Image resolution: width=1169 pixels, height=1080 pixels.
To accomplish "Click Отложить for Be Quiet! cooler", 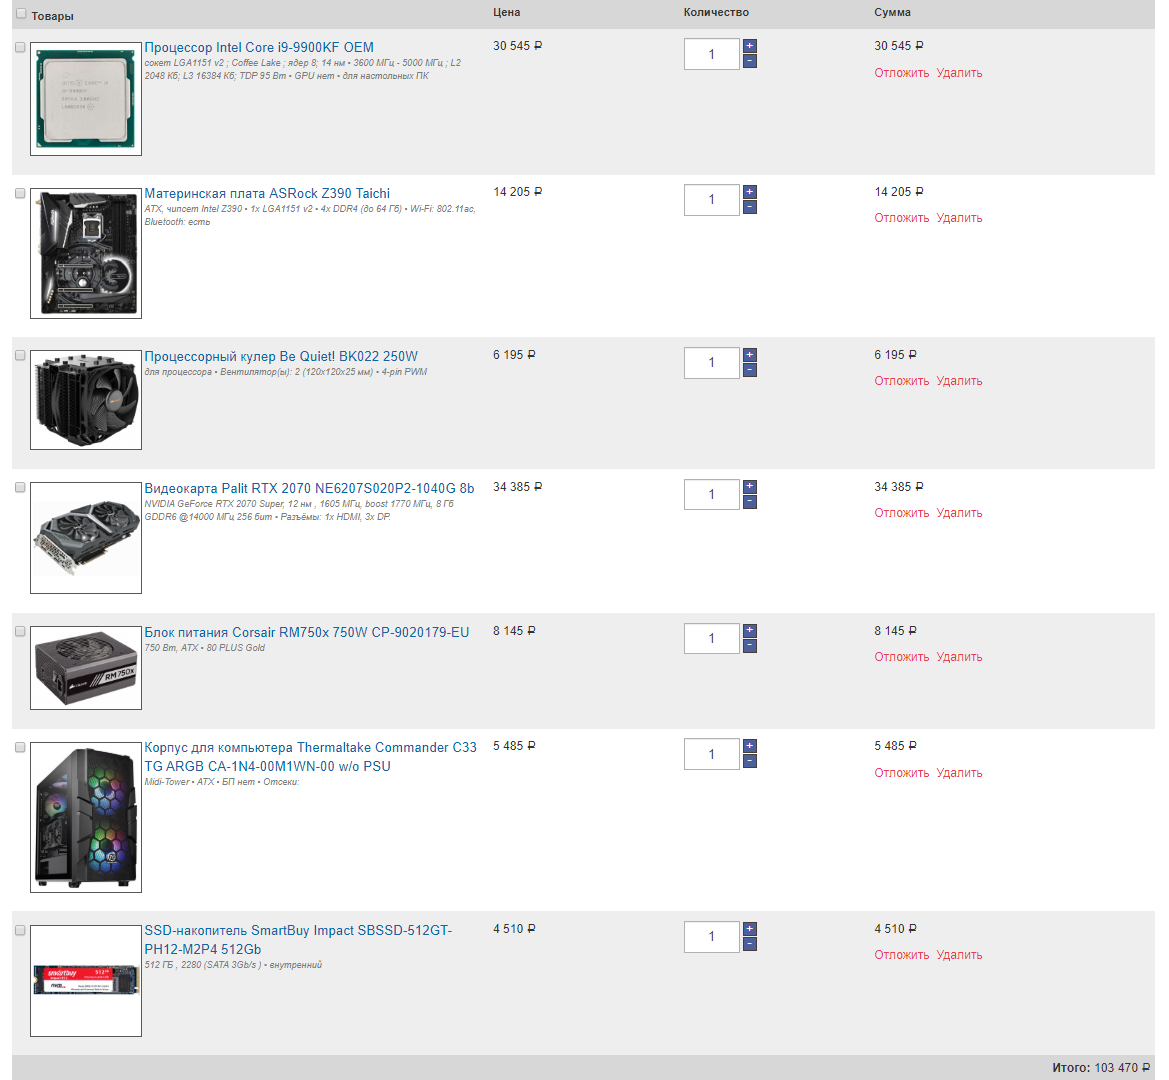I will click(901, 381).
